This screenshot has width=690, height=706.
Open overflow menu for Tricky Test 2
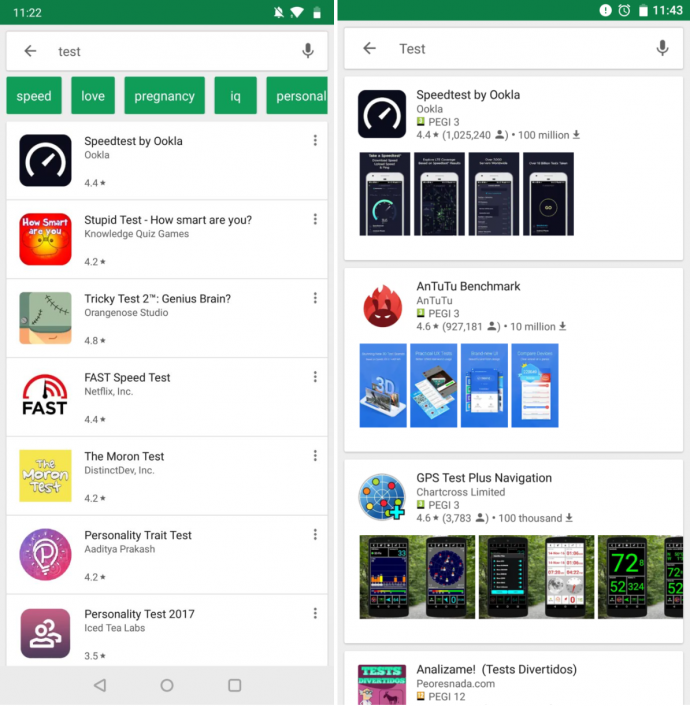tap(315, 298)
